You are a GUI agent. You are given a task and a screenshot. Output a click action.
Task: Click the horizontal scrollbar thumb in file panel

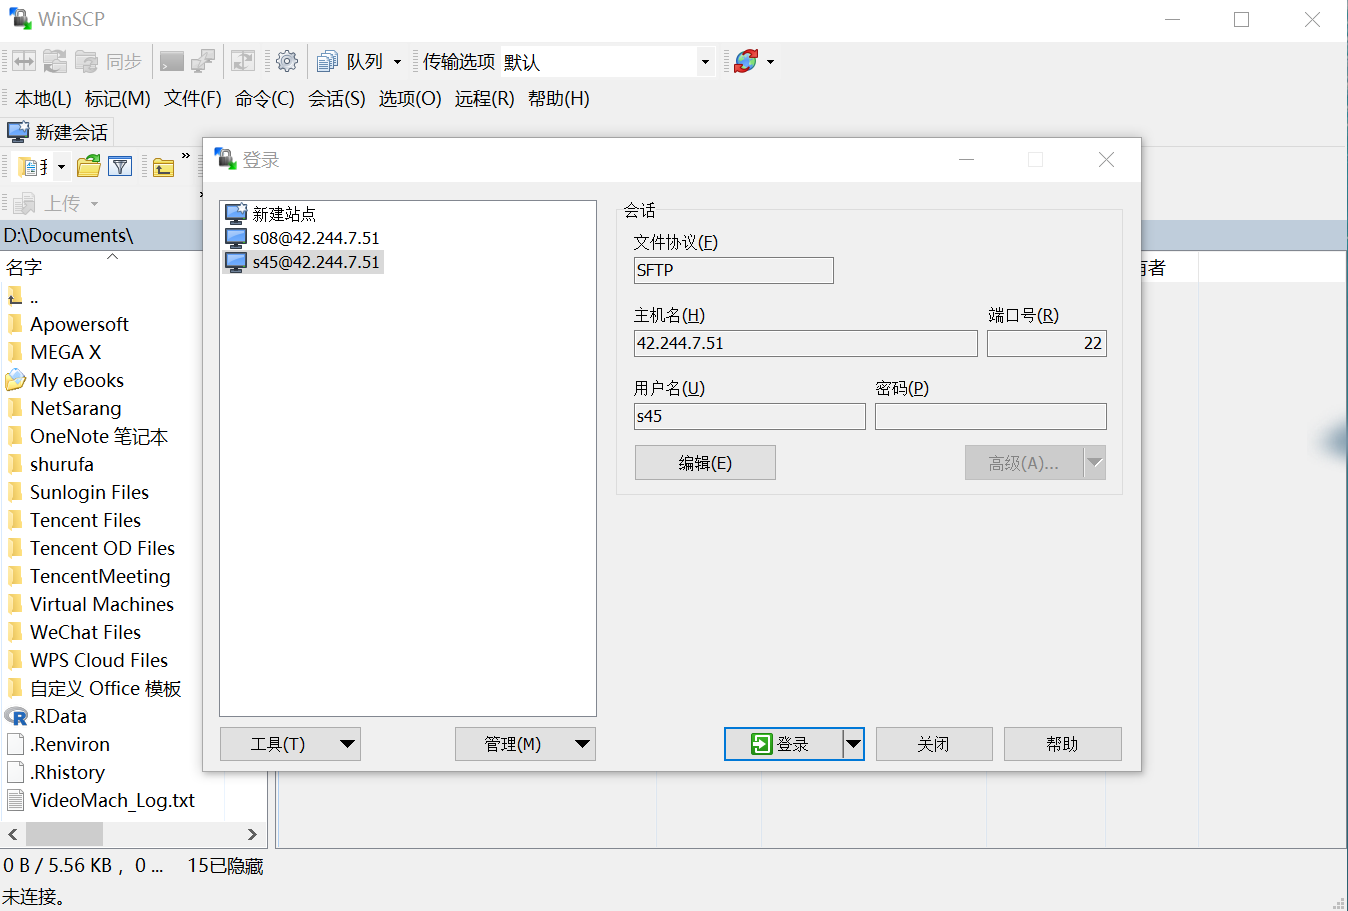point(64,834)
